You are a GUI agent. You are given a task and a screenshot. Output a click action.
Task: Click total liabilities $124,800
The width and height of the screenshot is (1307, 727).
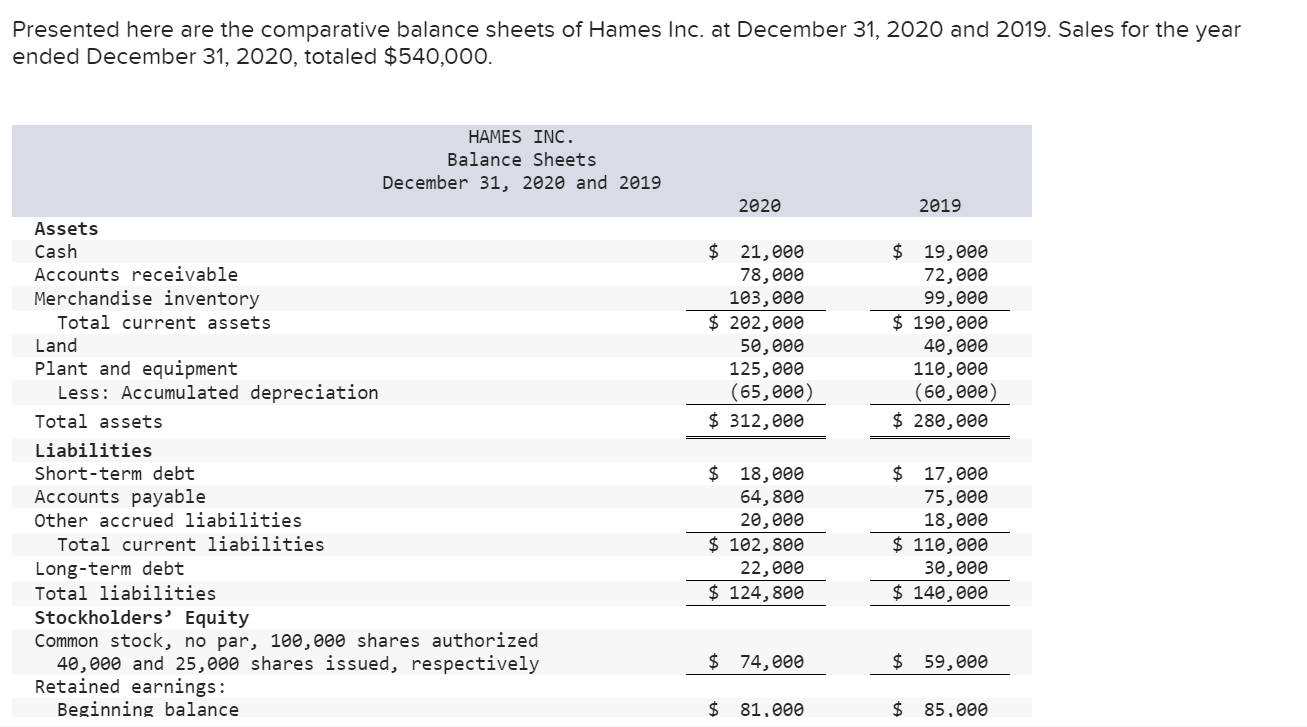[756, 593]
